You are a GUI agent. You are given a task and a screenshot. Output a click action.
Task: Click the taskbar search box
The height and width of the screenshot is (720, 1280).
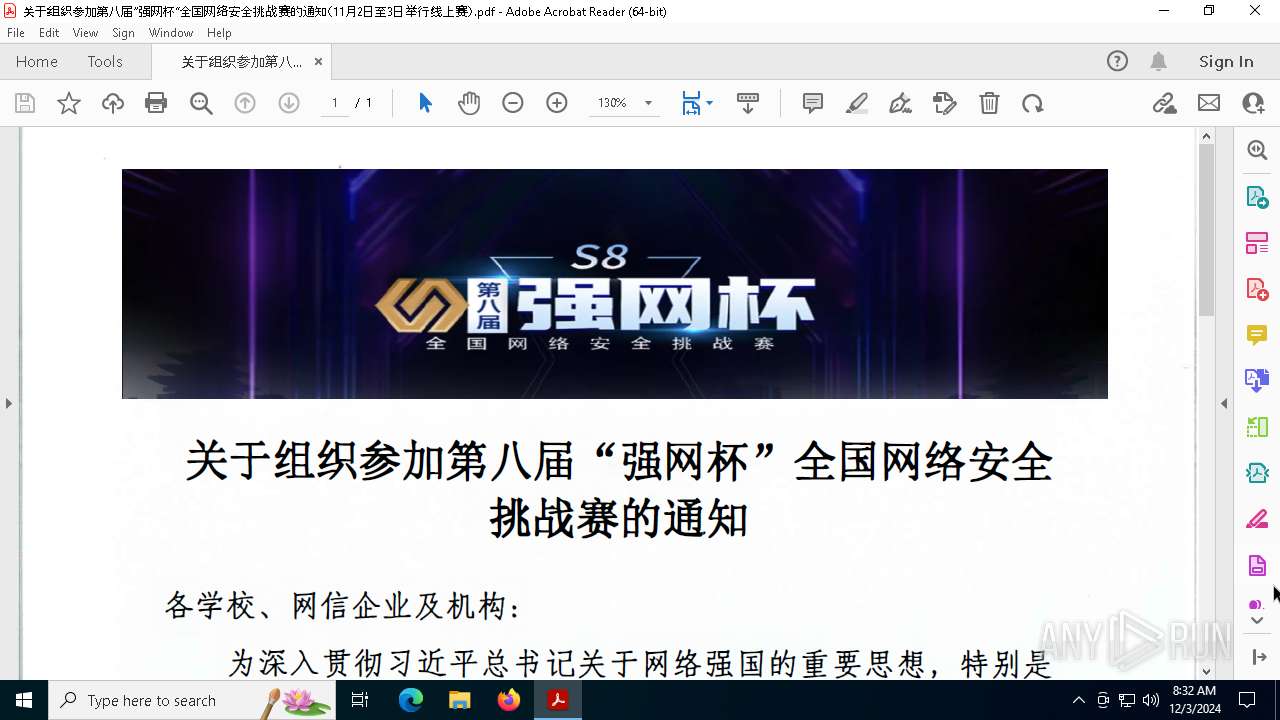pyautogui.click(x=192, y=700)
